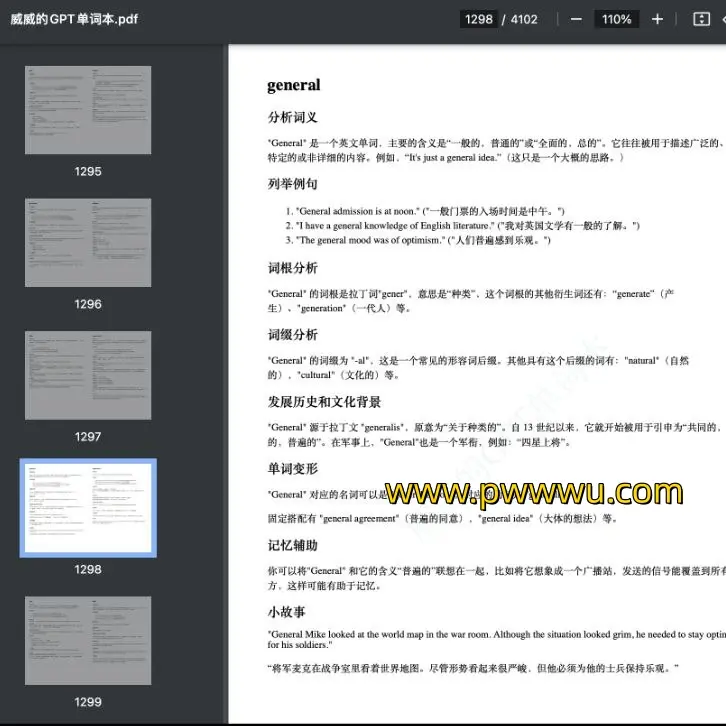Click the PDF file title text

coord(74,19)
